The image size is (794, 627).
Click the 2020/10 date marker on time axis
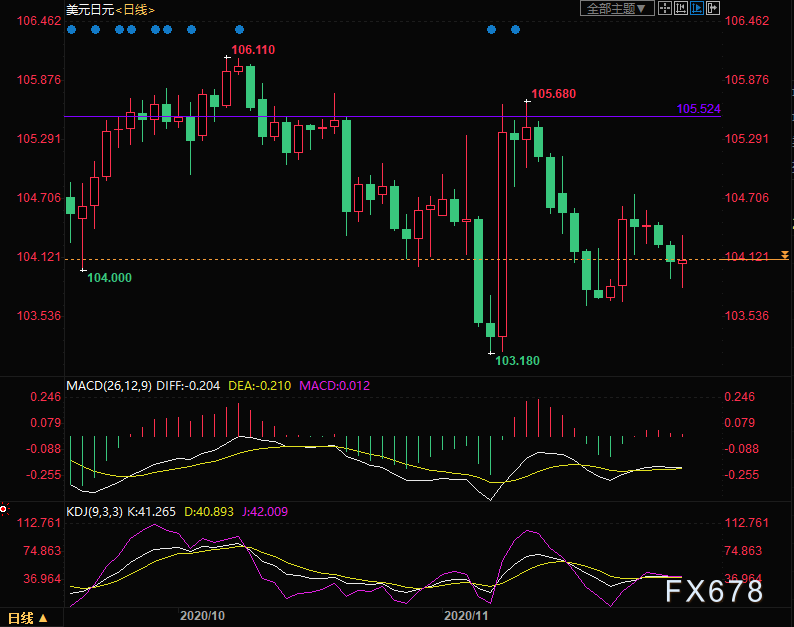pyautogui.click(x=202, y=617)
